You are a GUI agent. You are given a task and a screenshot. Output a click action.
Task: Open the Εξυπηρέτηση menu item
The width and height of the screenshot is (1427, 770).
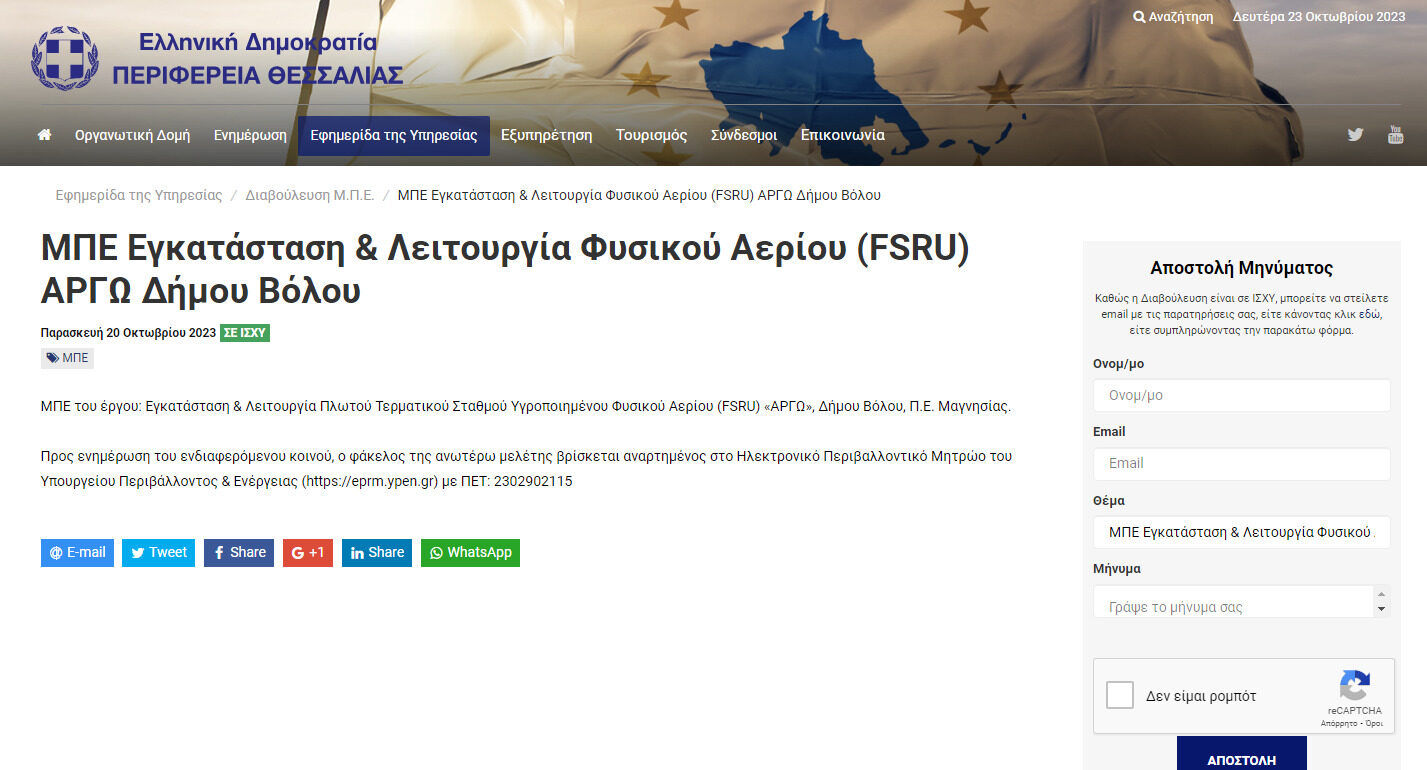546,136
